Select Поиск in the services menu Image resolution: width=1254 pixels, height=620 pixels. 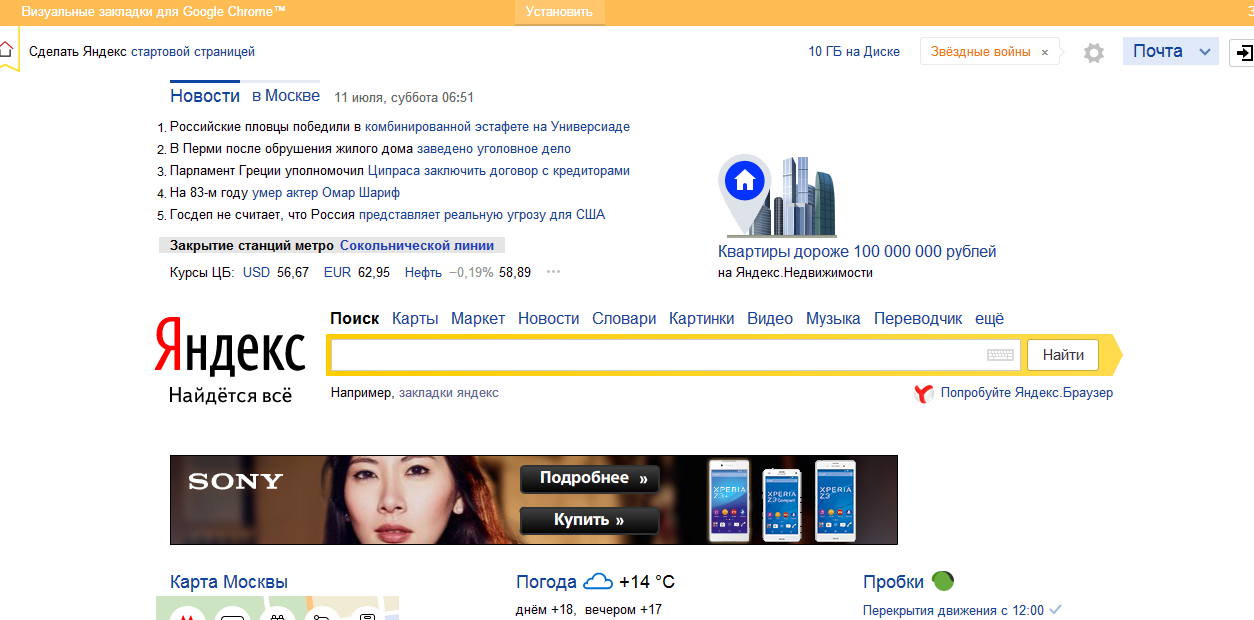pos(355,319)
